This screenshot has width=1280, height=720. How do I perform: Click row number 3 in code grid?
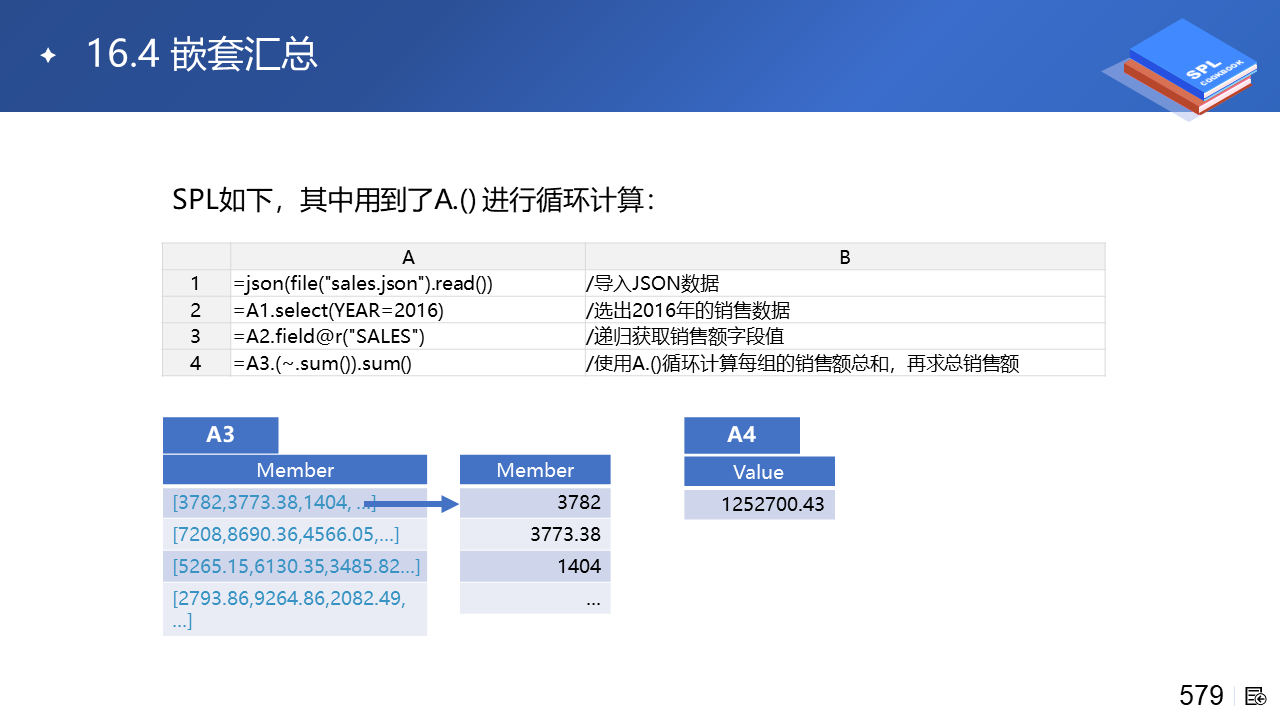point(196,336)
